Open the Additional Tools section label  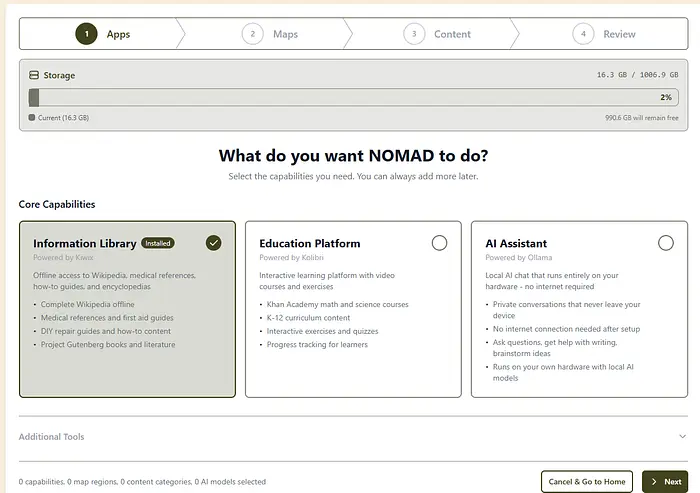pyautogui.click(x=52, y=437)
